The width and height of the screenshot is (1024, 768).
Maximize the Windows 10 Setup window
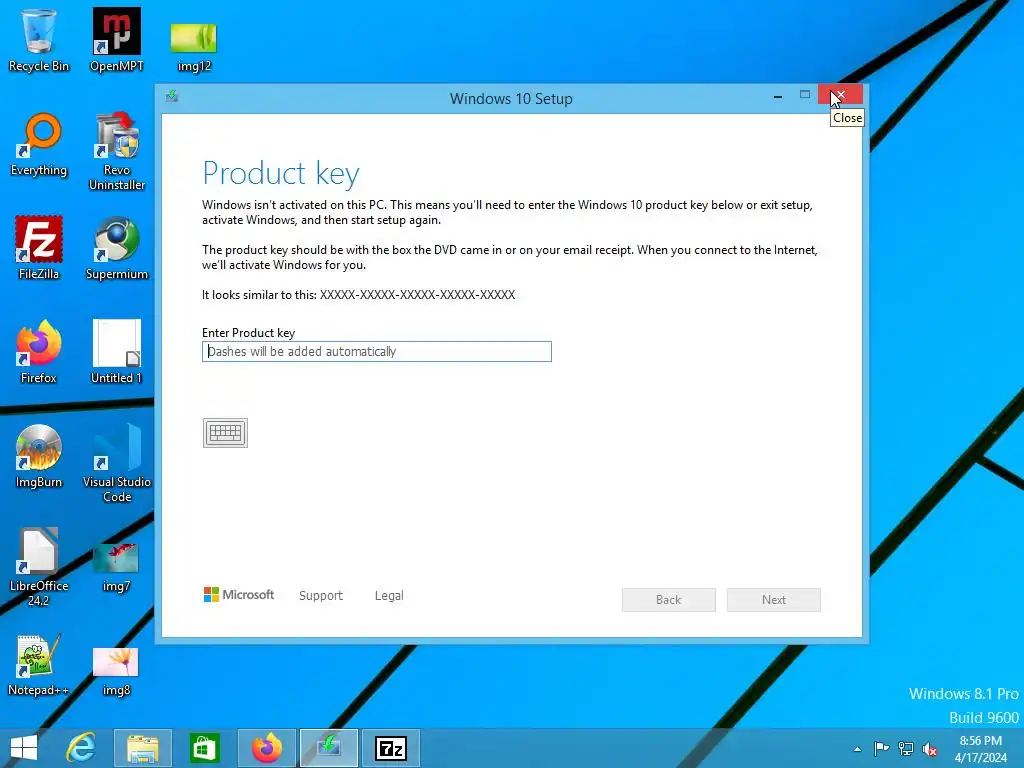(x=805, y=95)
